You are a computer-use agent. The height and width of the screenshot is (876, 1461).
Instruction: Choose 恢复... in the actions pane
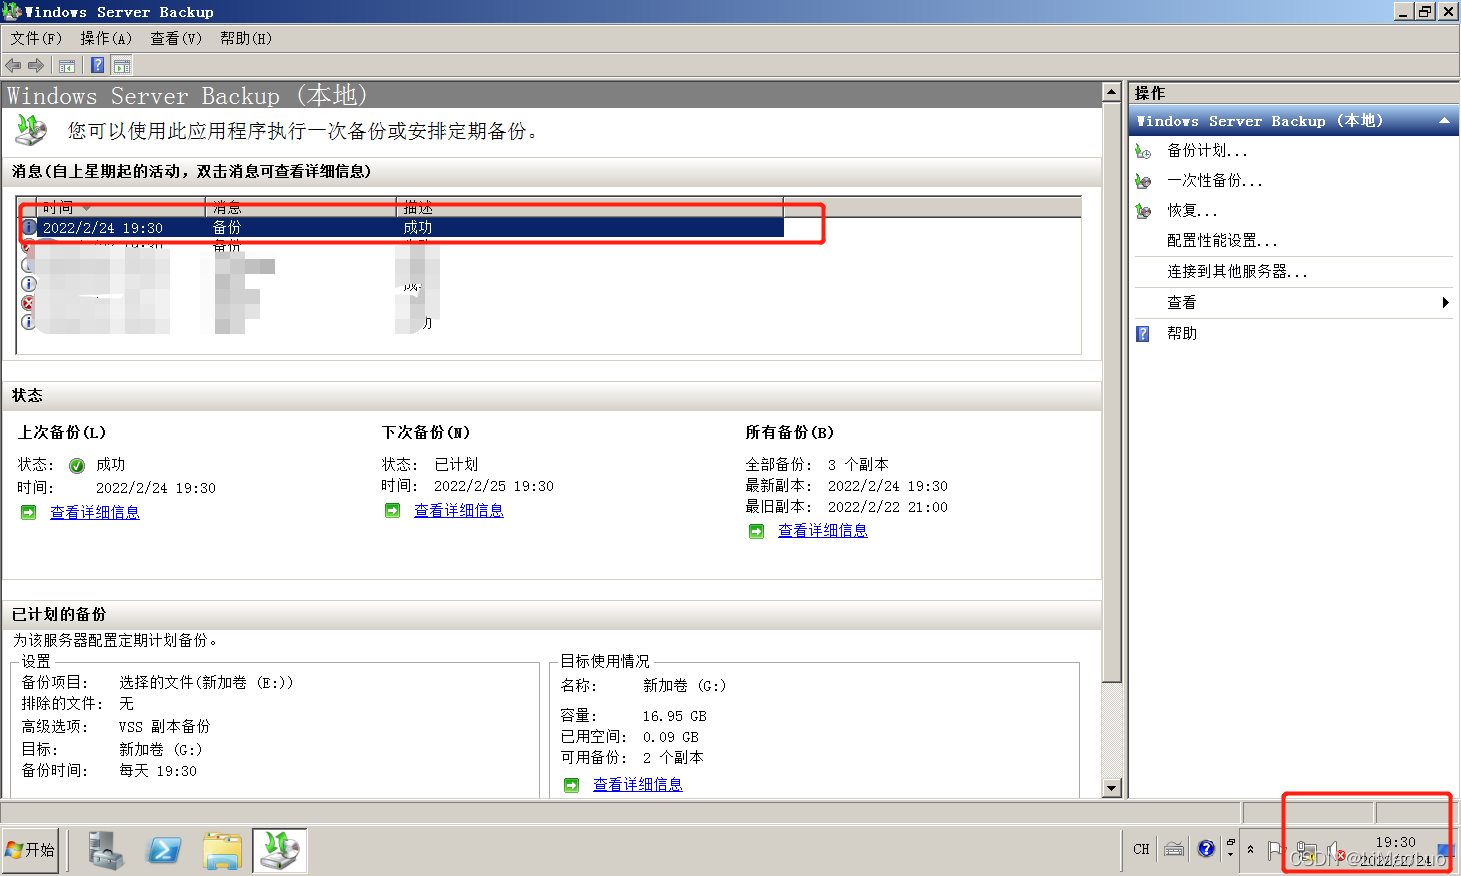point(1192,211)
